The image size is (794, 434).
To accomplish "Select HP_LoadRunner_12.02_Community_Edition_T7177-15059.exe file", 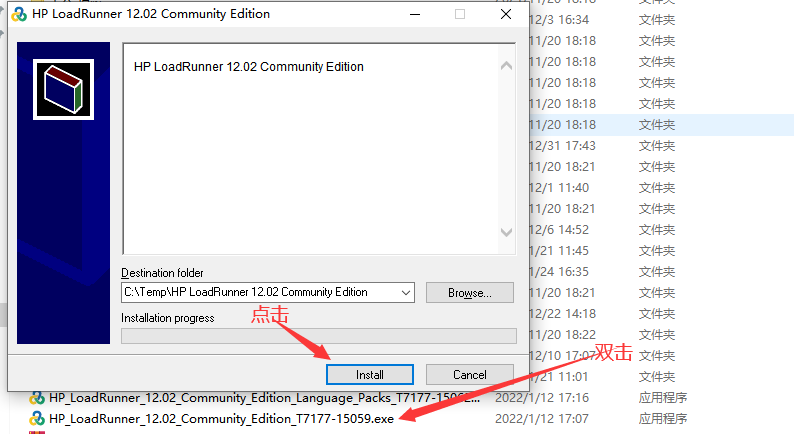I will [221, 419].
